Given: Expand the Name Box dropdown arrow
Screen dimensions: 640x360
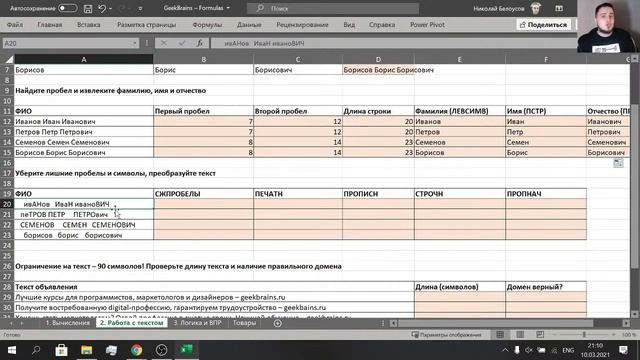Looking at the screenshot, I should [135, 43].
